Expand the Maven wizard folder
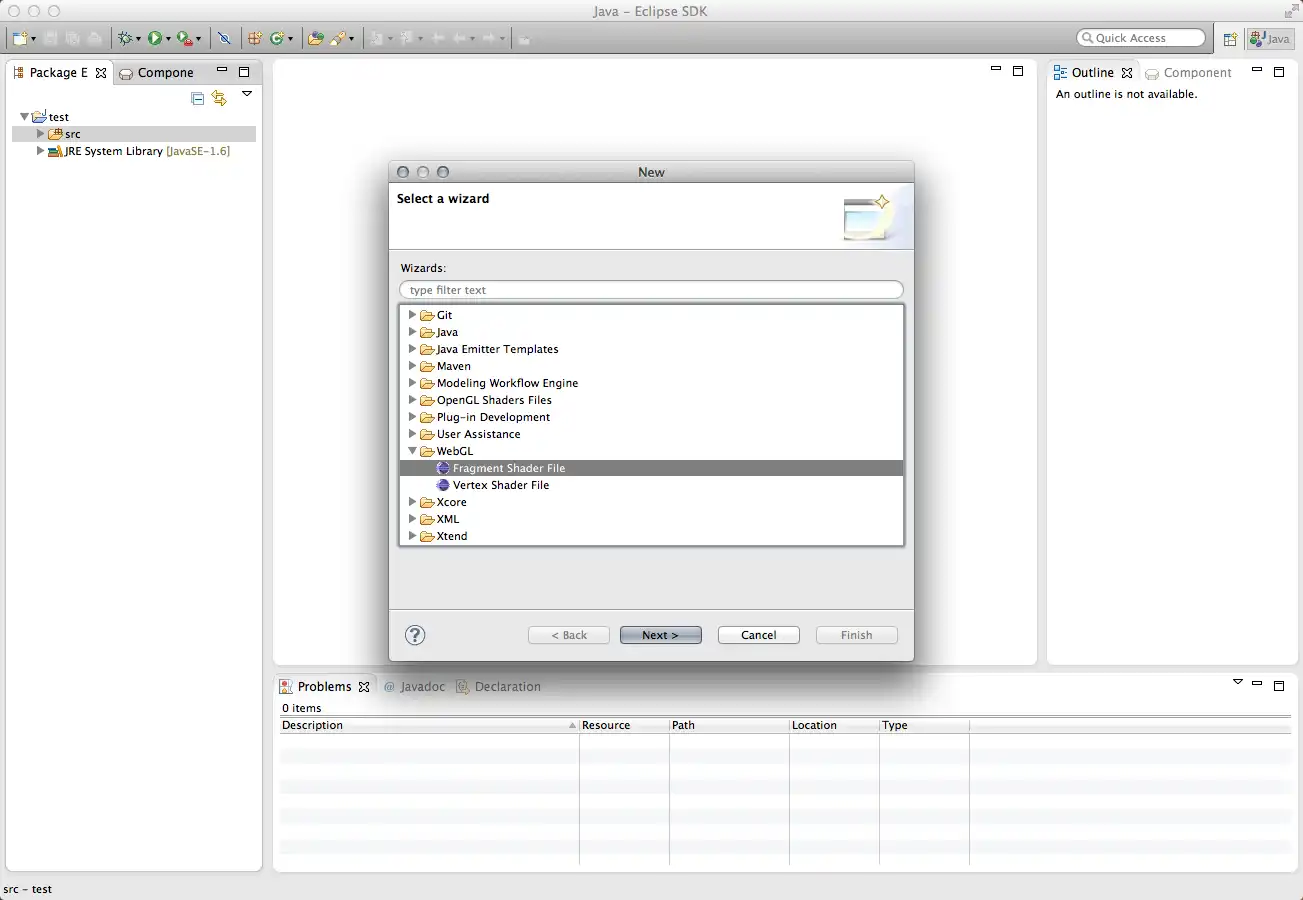Image resolution: width=1303 pixels, height=900 pixels. pos(412,366)
